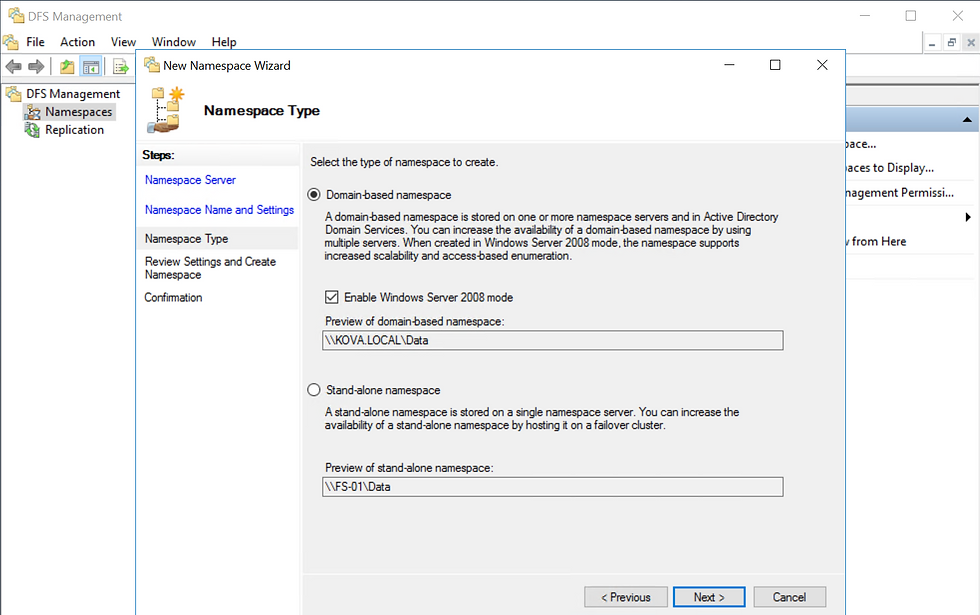
Task: Go to Namespace Name and Settings step
Action: coord(219,210)
